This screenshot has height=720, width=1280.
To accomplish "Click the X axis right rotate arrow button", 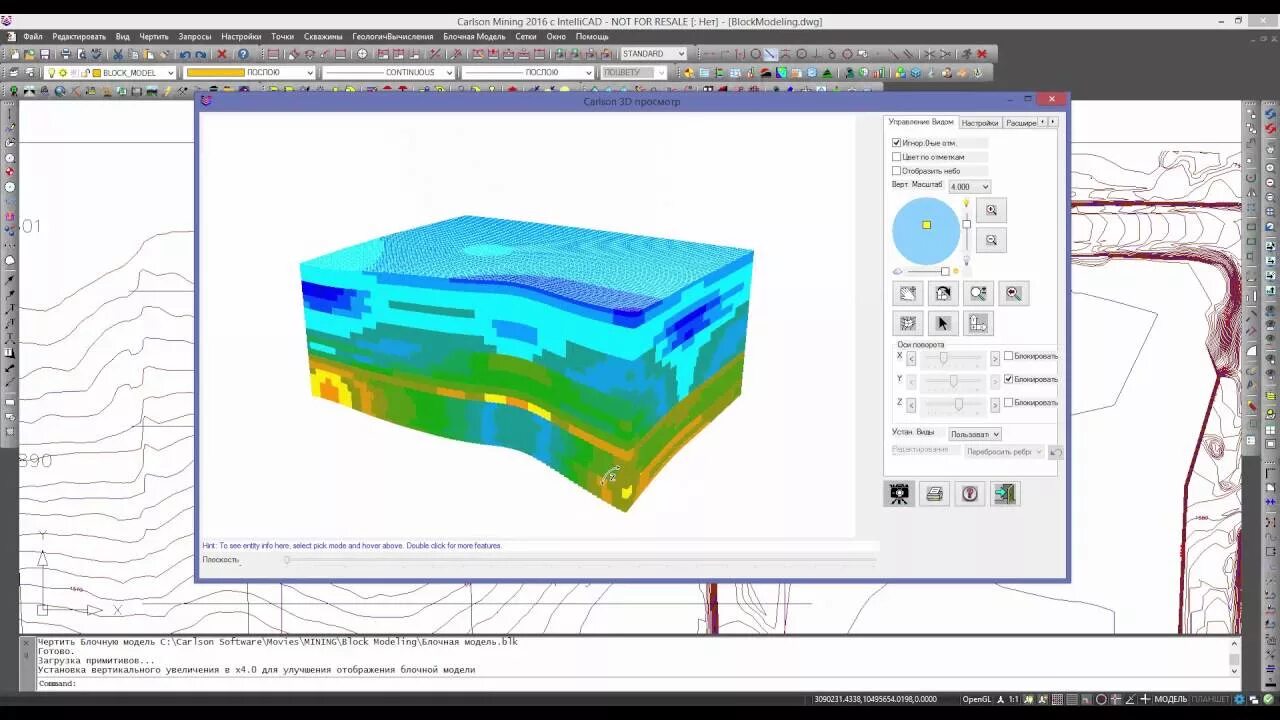I will click(x=995, y=357).
